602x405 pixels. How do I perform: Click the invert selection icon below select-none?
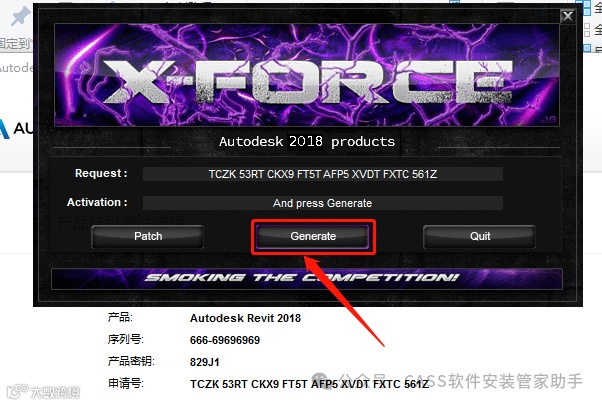(x=587, y=48)
